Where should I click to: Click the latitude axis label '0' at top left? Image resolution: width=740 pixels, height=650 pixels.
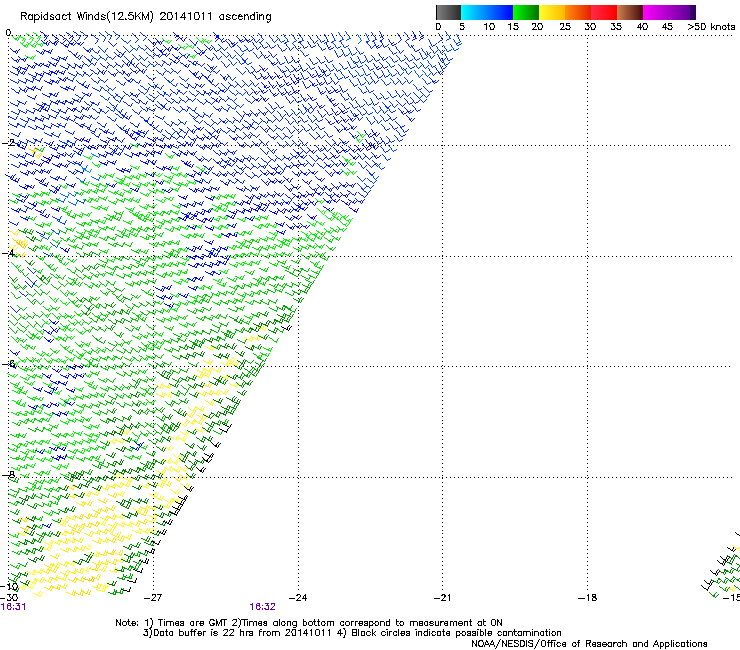[x=8, y=33]
